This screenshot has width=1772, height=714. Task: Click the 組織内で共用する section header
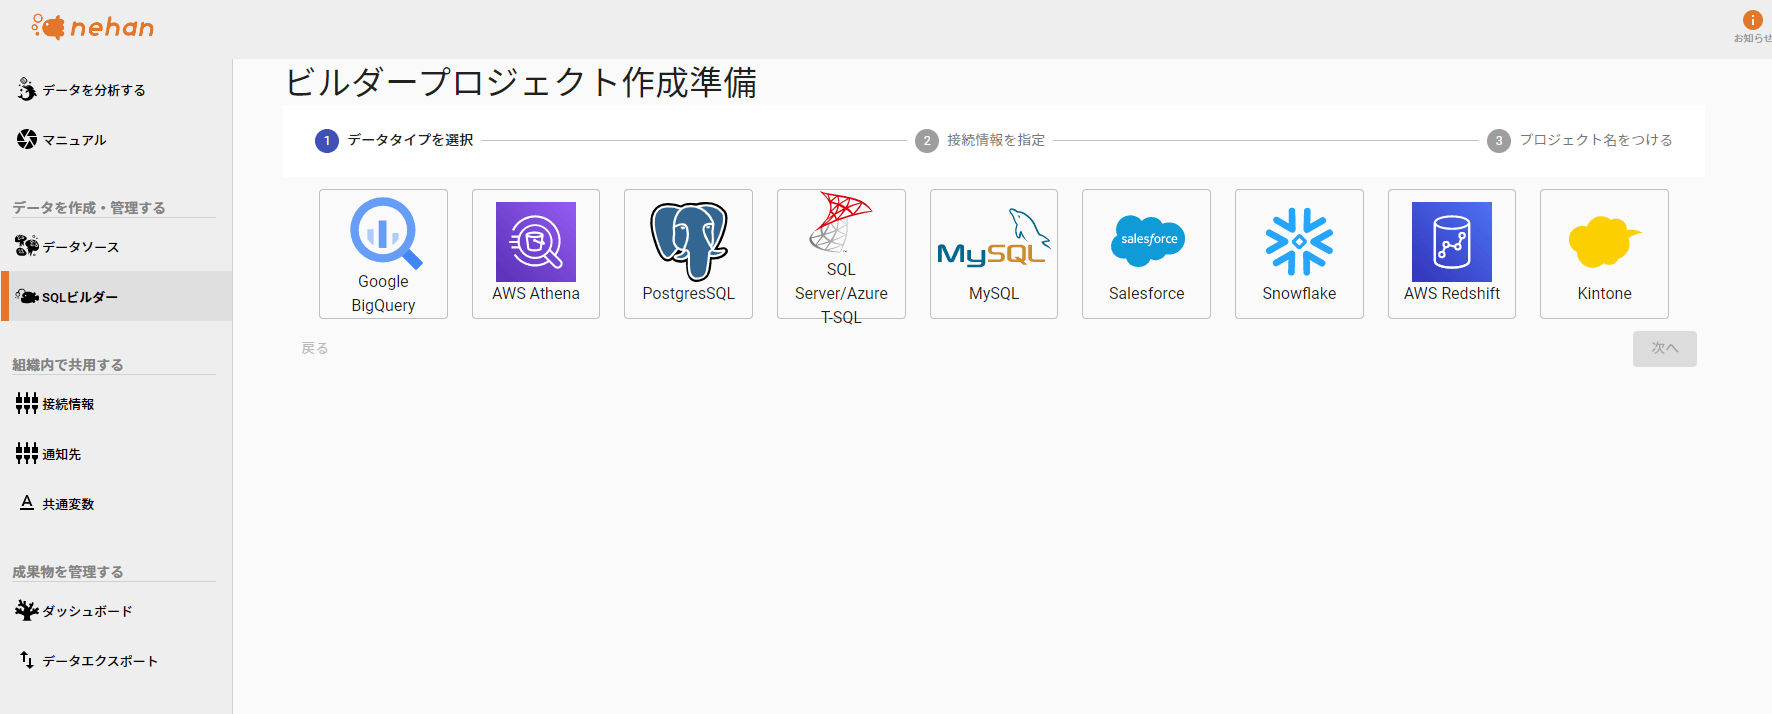[x=68, y=365]
